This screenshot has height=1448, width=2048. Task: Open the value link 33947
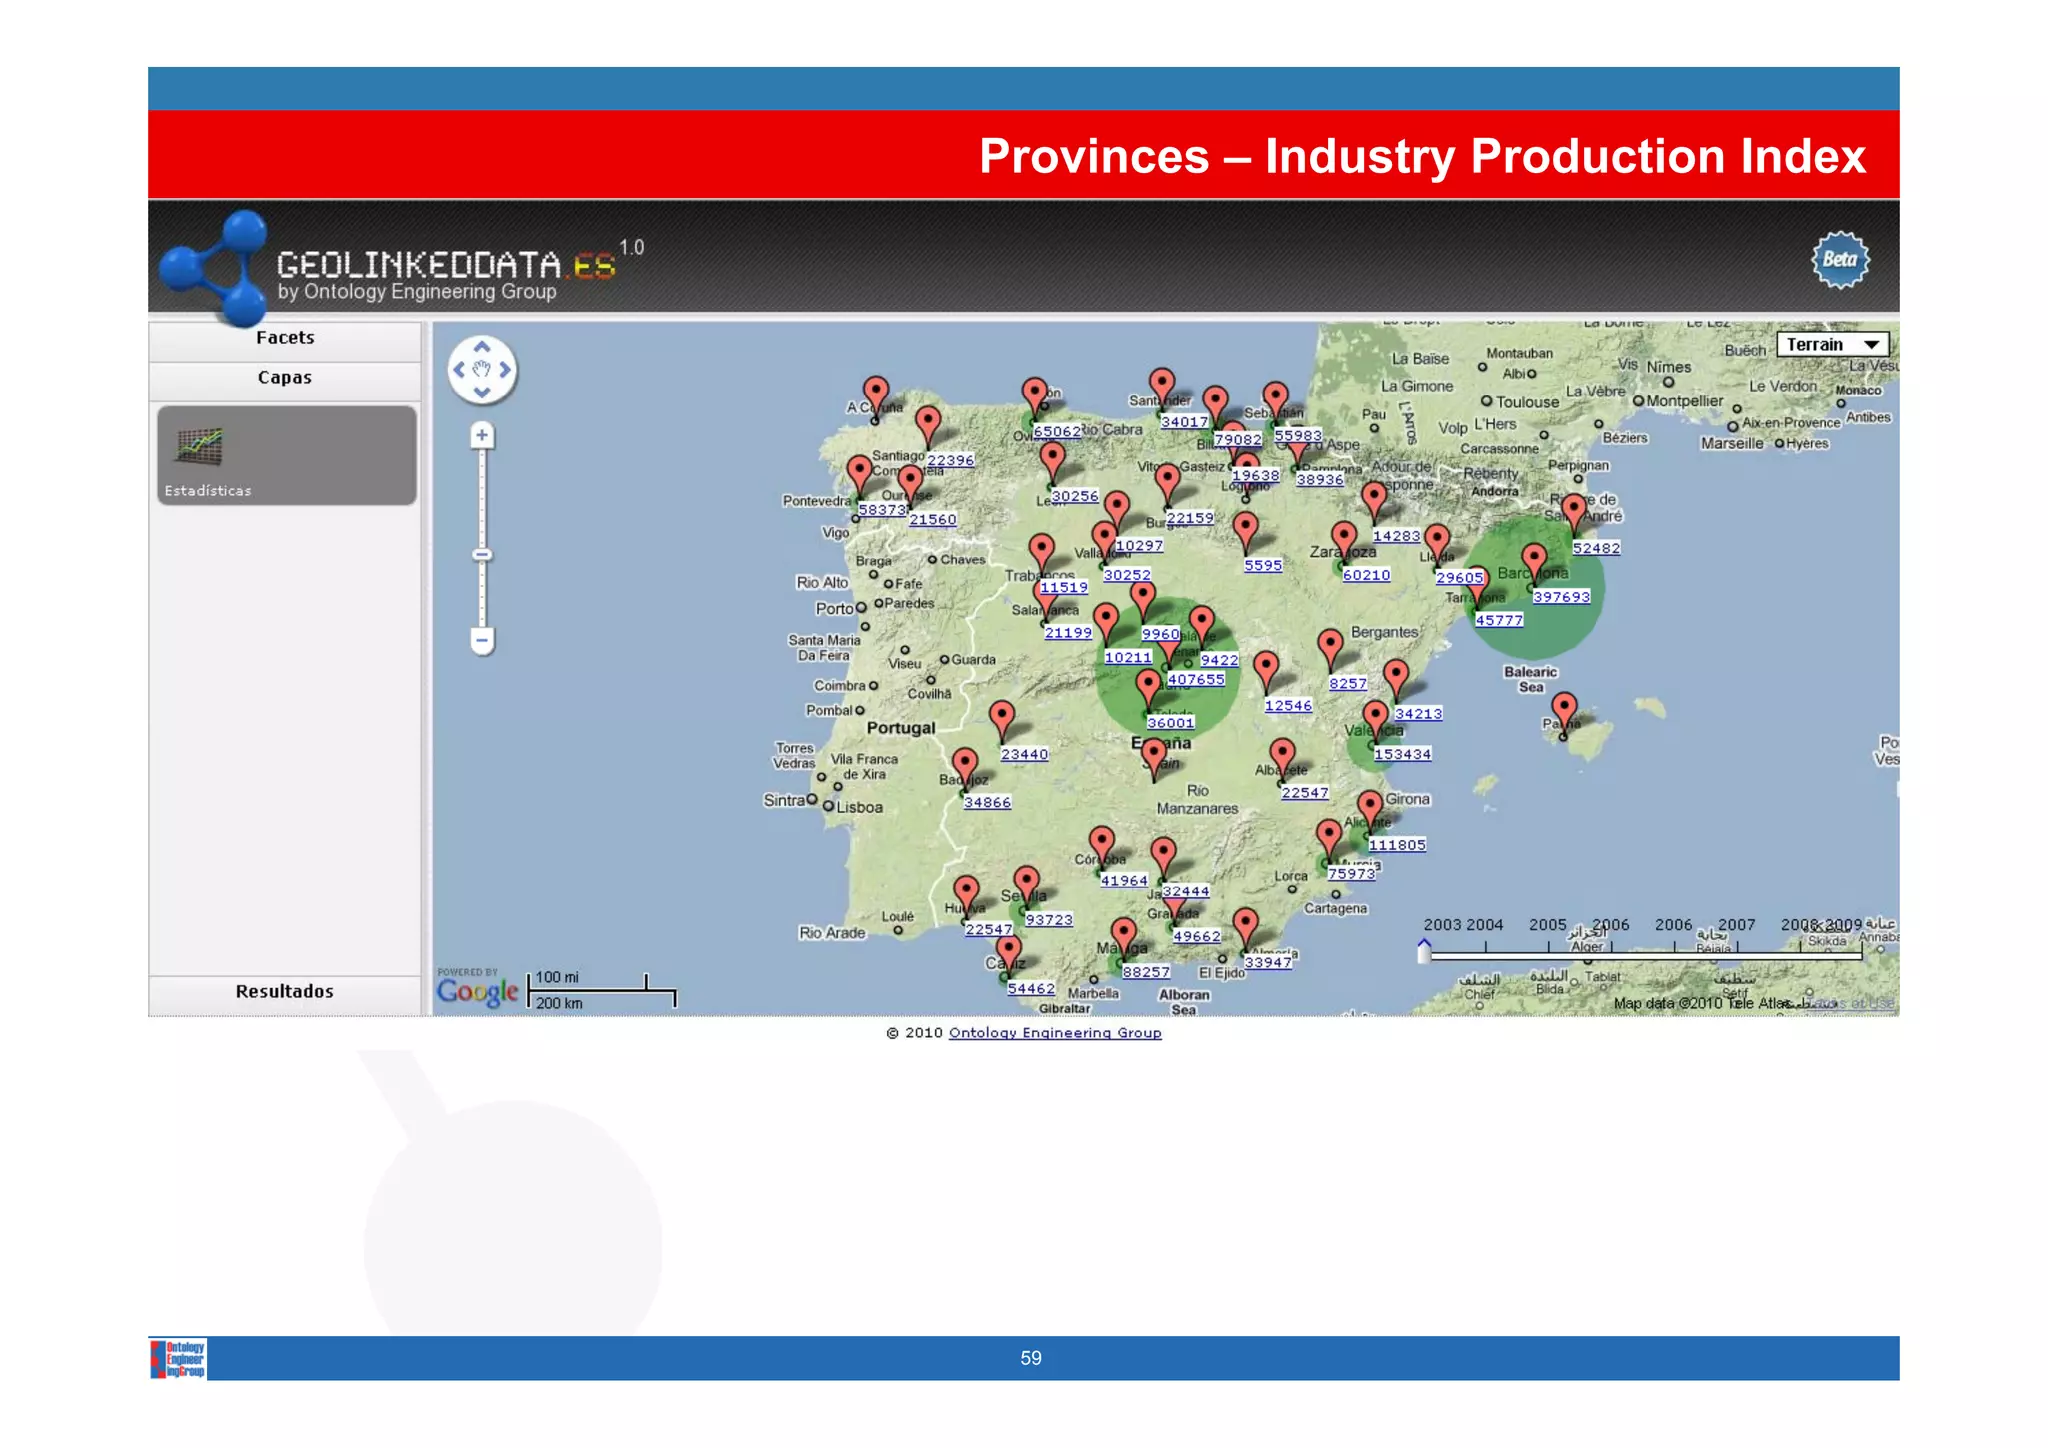pyautogui.click(x=1268, y=963)
